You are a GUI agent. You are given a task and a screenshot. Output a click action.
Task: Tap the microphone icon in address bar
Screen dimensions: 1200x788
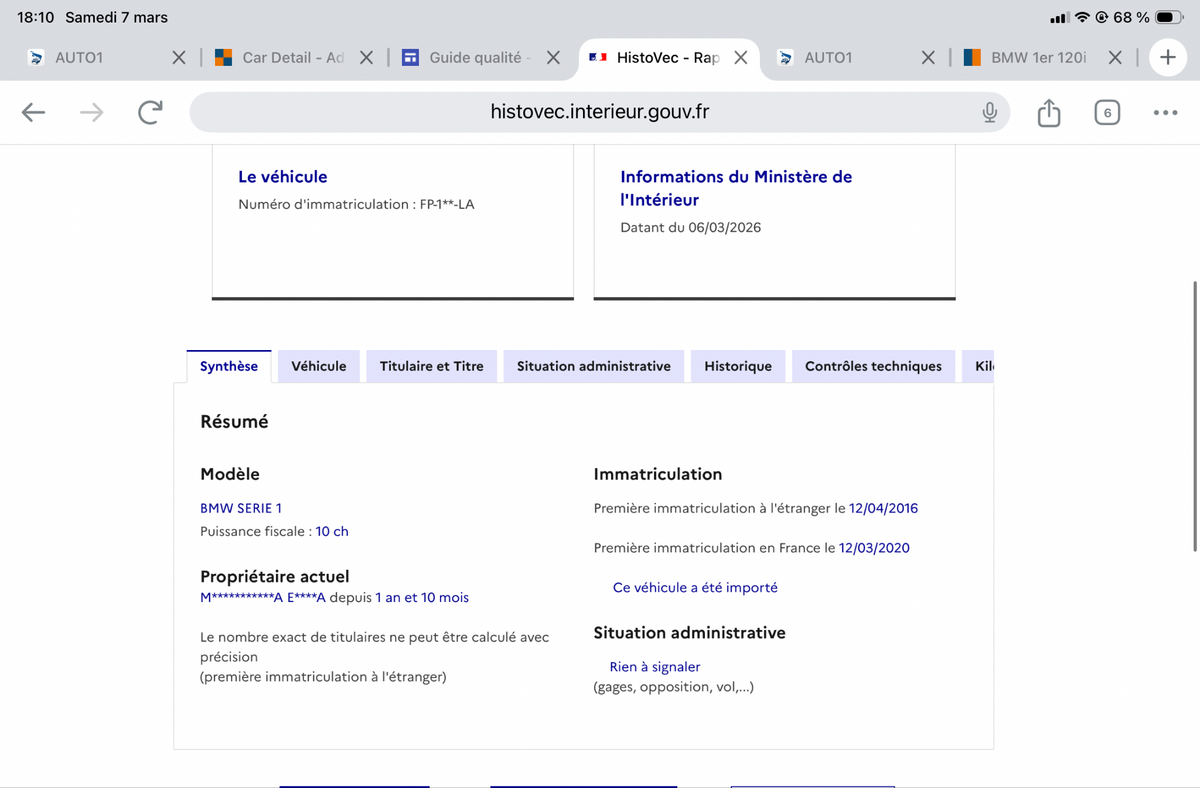click(989, 113)
